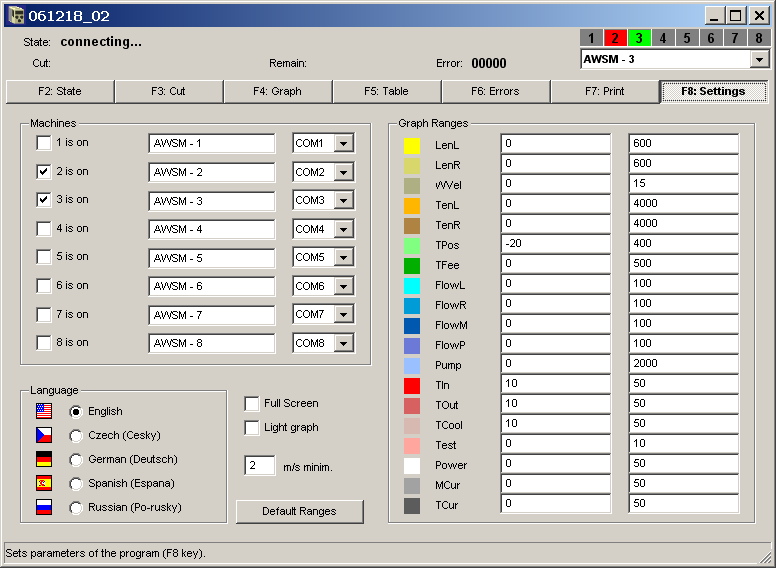Click the US flag icon for English
Viewport: 776px width, 568px height.
pyautogui.click(x=44, y=411)
